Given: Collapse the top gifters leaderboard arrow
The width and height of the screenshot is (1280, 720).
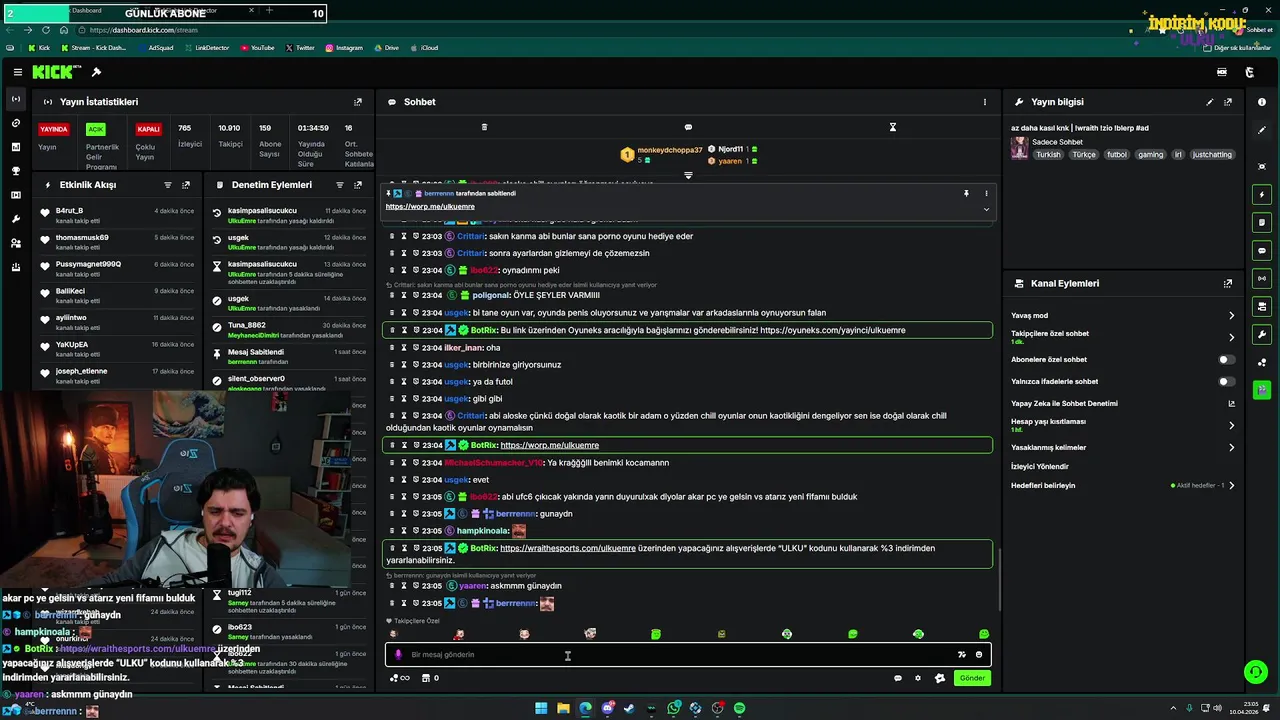Looking at the screenshot, I should pyautogui.click(x=688, y=175).
